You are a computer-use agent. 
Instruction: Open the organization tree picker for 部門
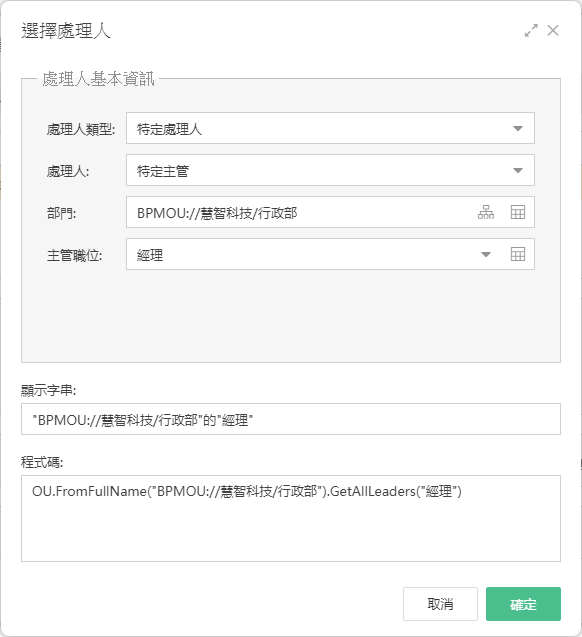(x=486, y=212)
